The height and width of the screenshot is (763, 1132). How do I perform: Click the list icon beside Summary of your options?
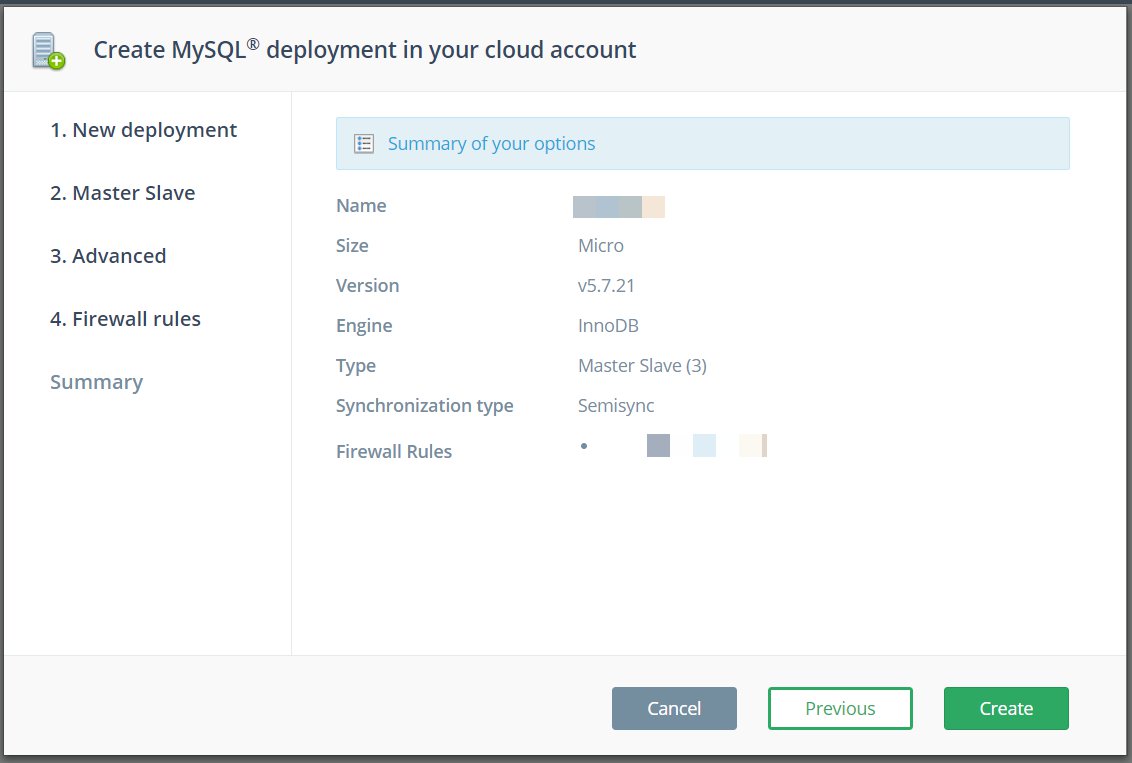(364, 144)
